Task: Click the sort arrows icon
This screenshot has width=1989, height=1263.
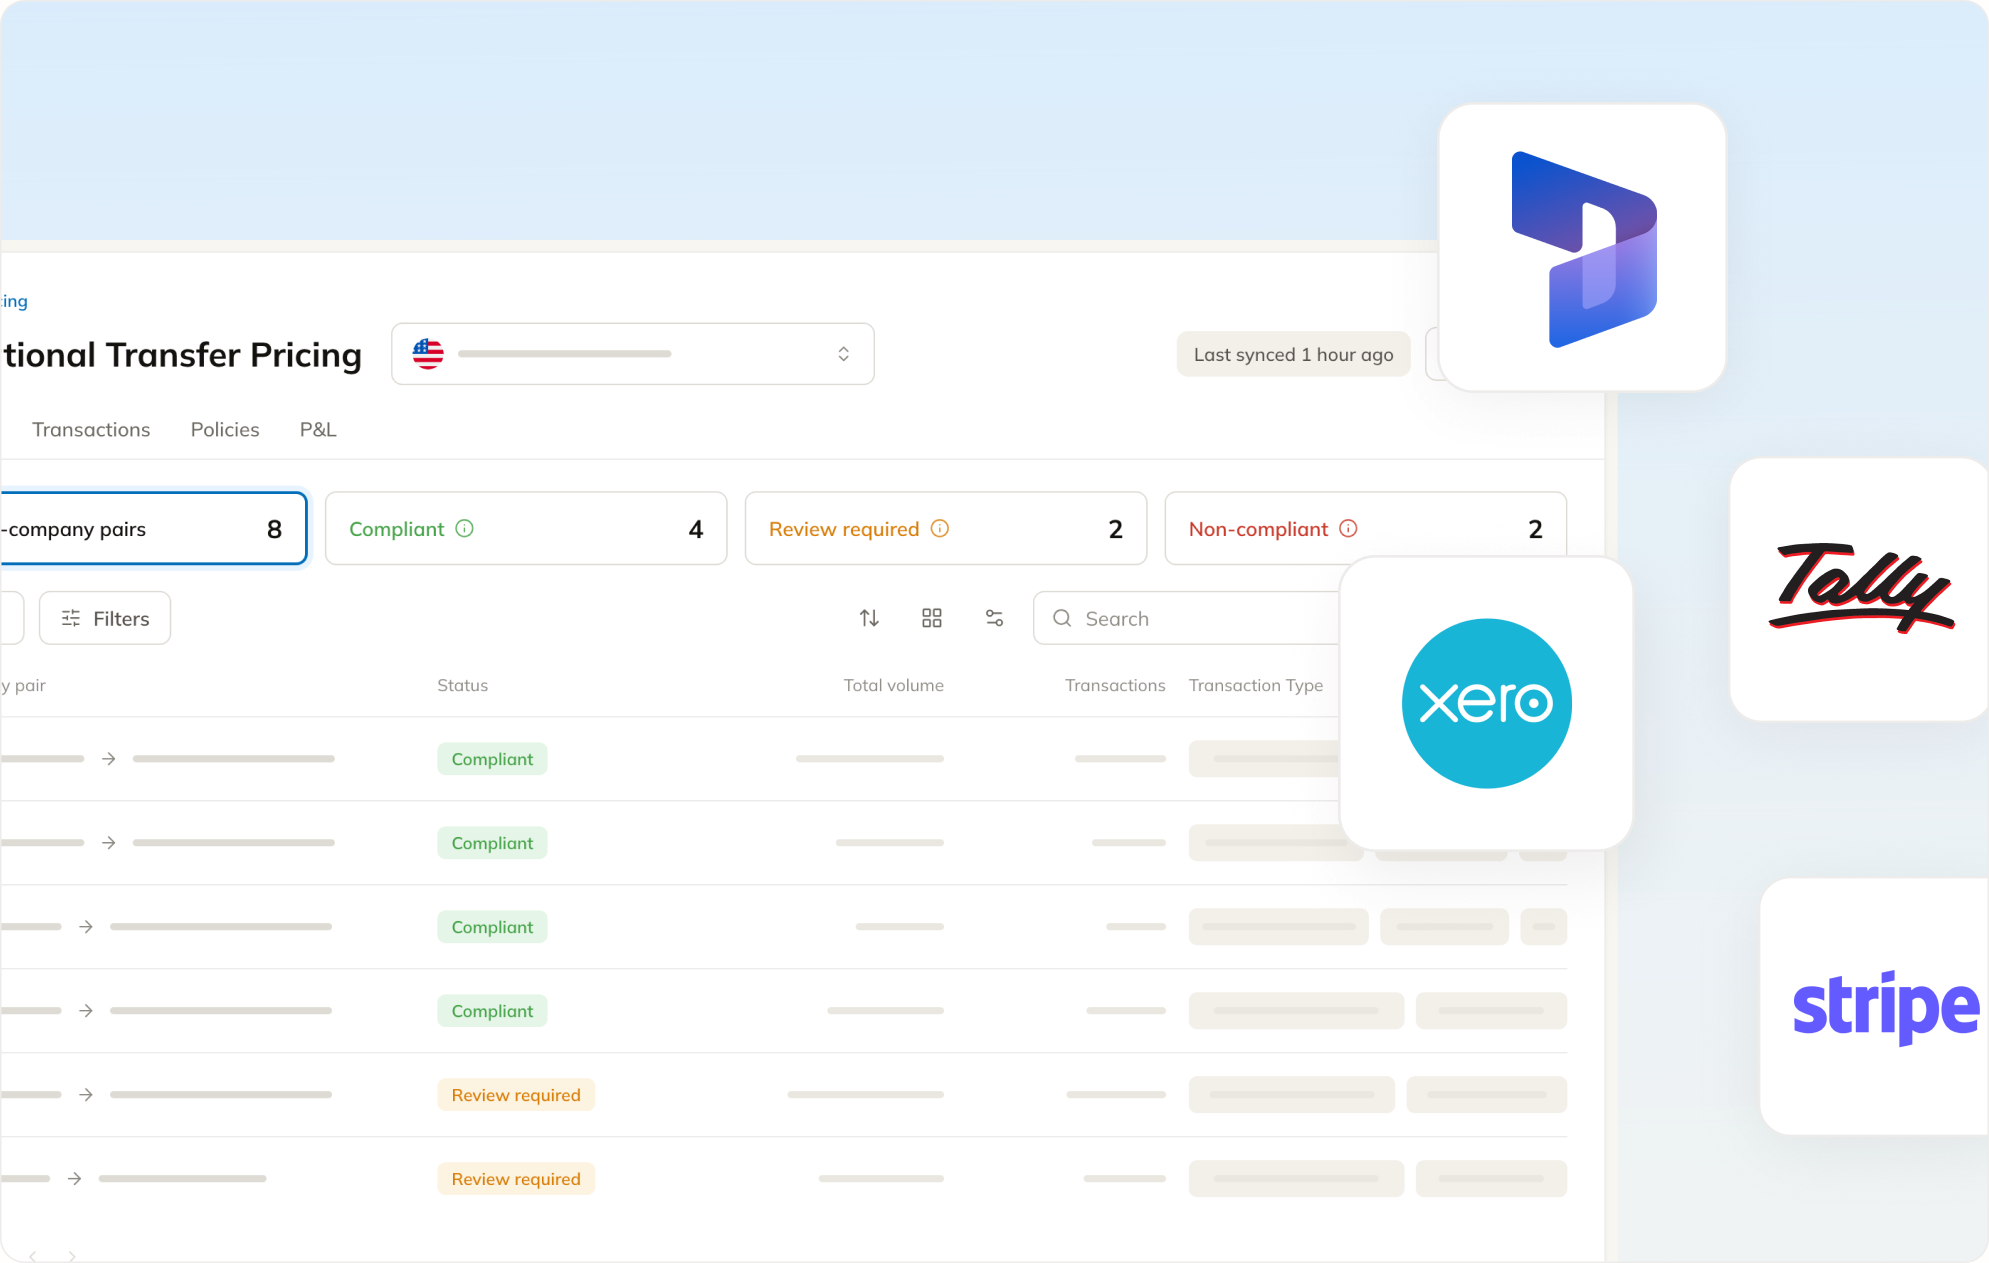Action: tap(869, 618)
